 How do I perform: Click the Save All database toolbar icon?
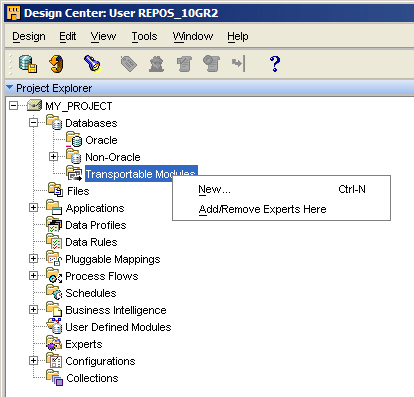(28, 63)
